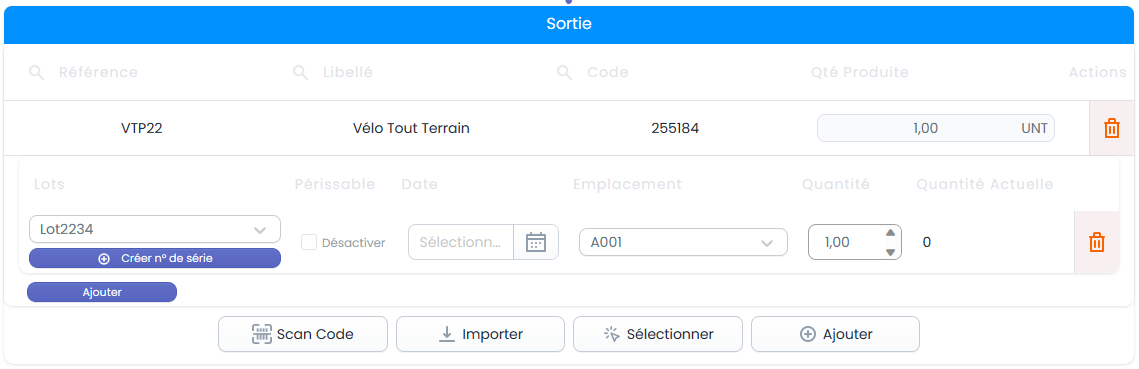
Task: Click the Sélectionner button
Action: [657, 334]
